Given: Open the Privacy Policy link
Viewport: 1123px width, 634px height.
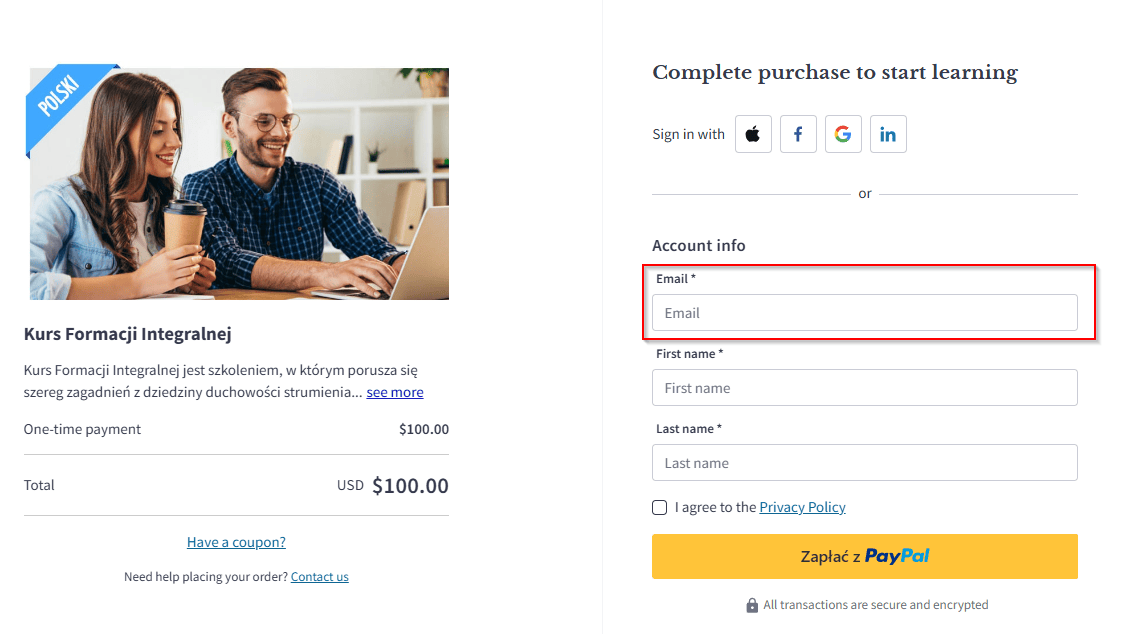Looking at the screenshot, I should click(x=802, y=508).
